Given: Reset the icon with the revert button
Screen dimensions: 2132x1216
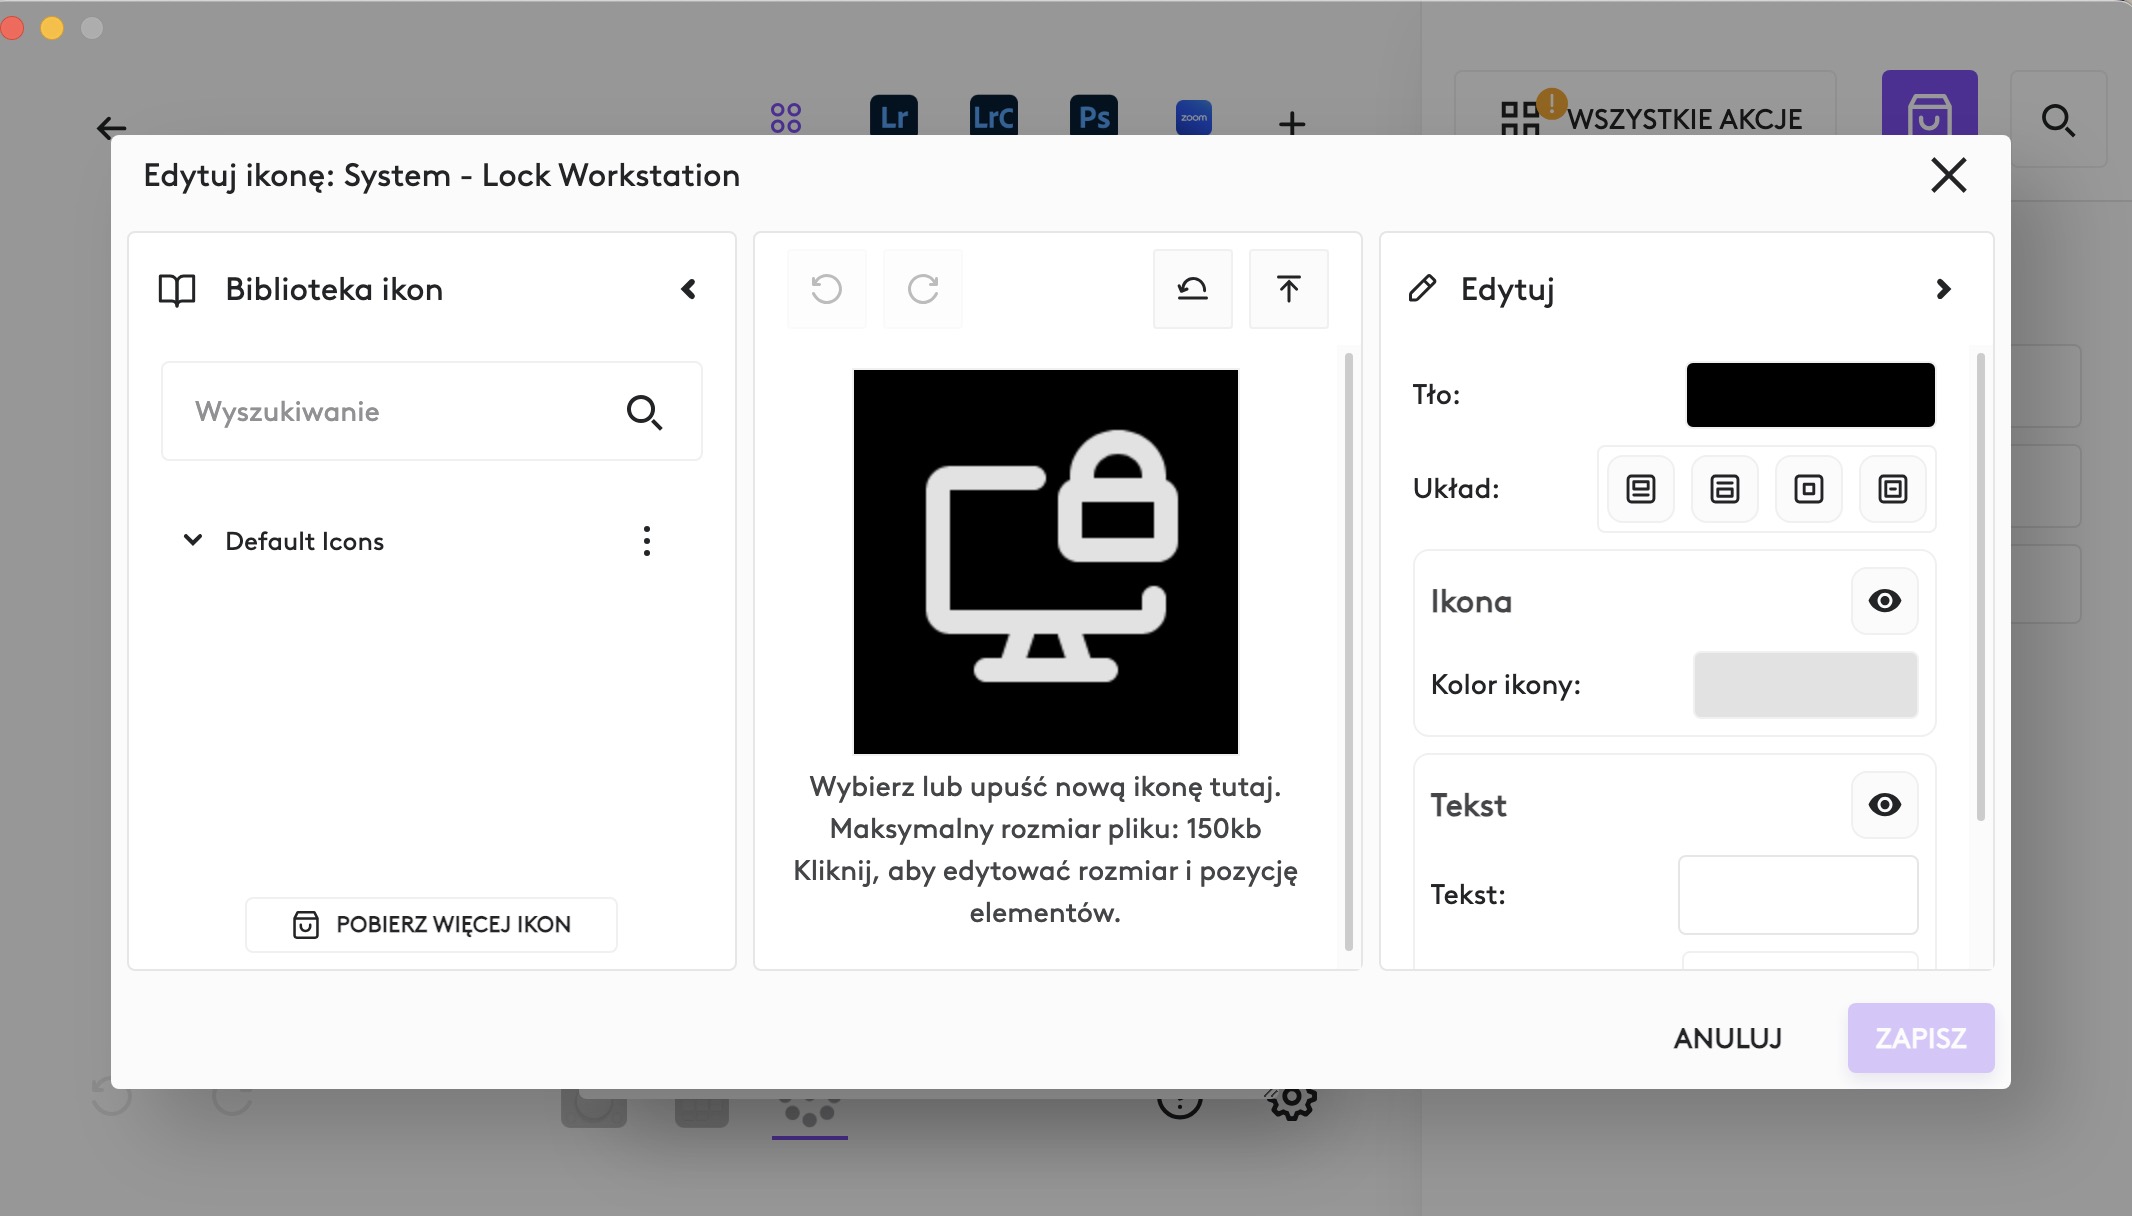Looking at the screenshot, I should coord(1192,289).
